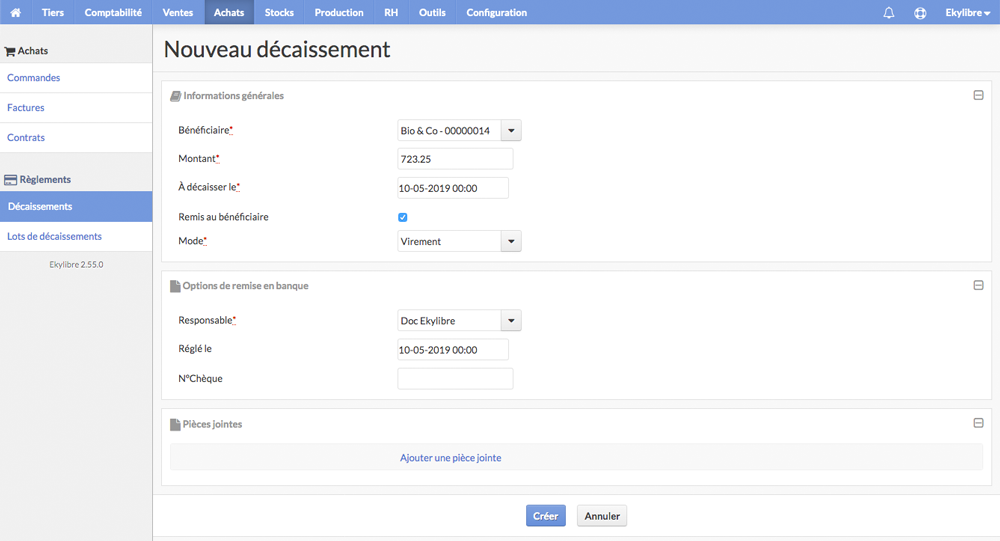Open the RH menu

point(391,12)
